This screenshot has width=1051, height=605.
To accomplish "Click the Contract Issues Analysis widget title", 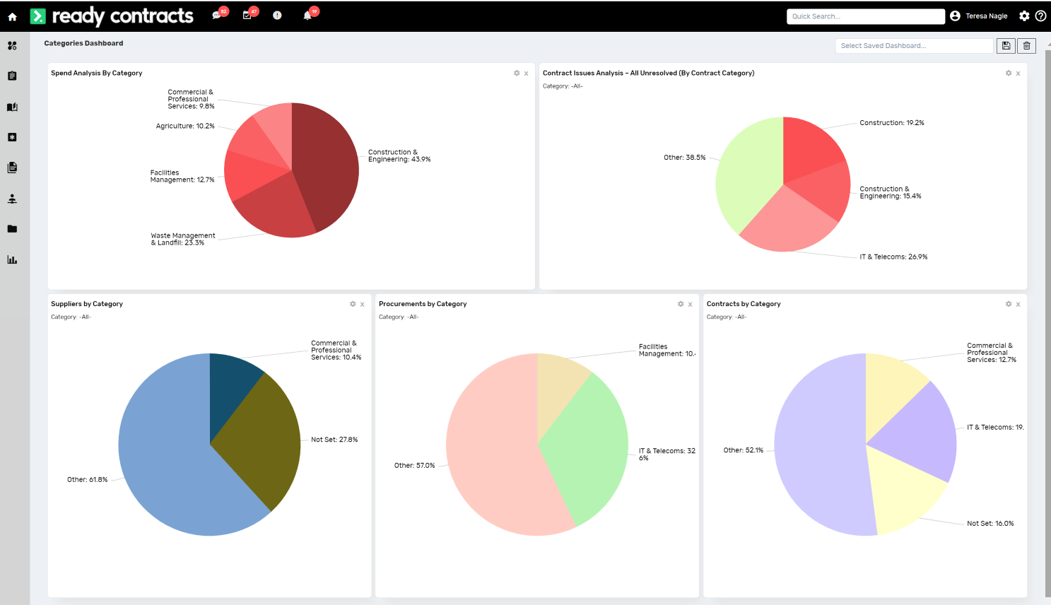I will coord(648,73).
